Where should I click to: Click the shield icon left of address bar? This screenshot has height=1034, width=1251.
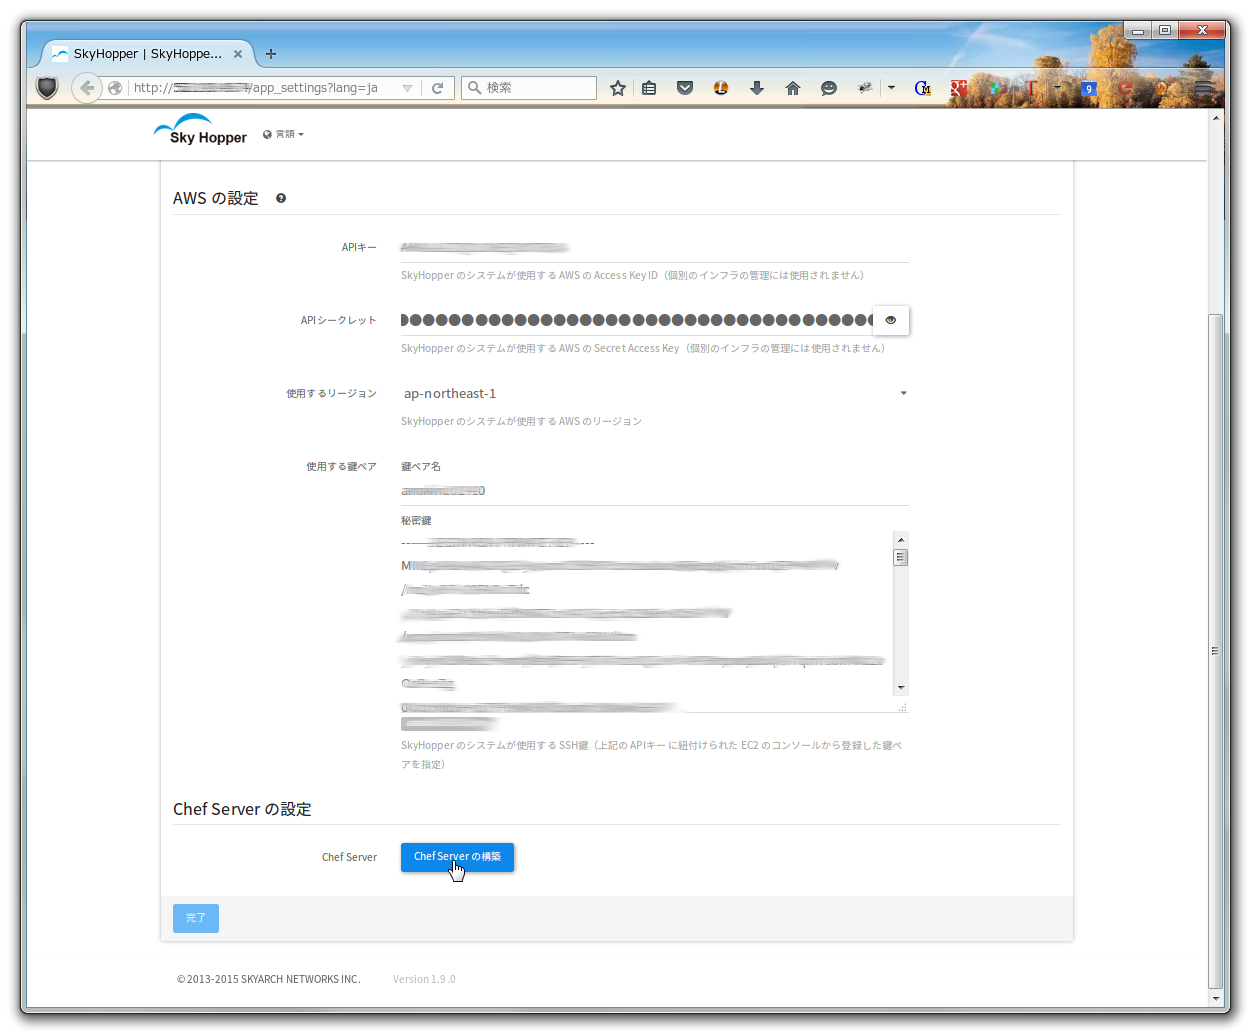(x=47, y=88)
